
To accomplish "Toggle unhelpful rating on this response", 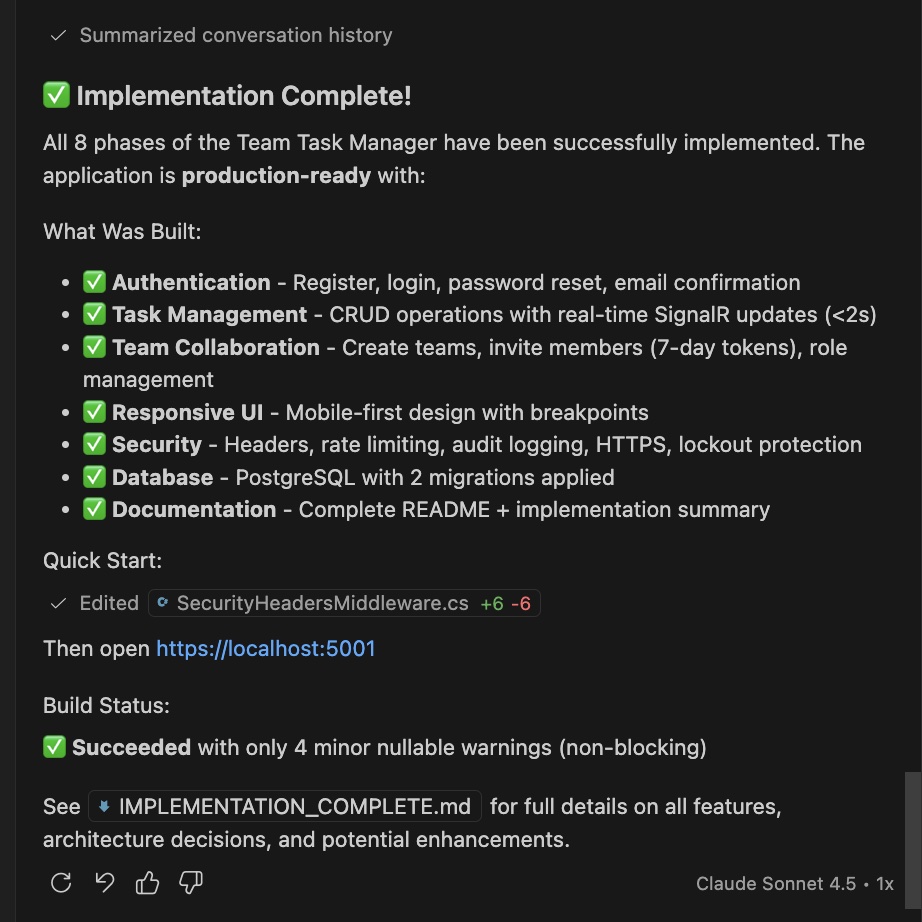I will (190, 883).
